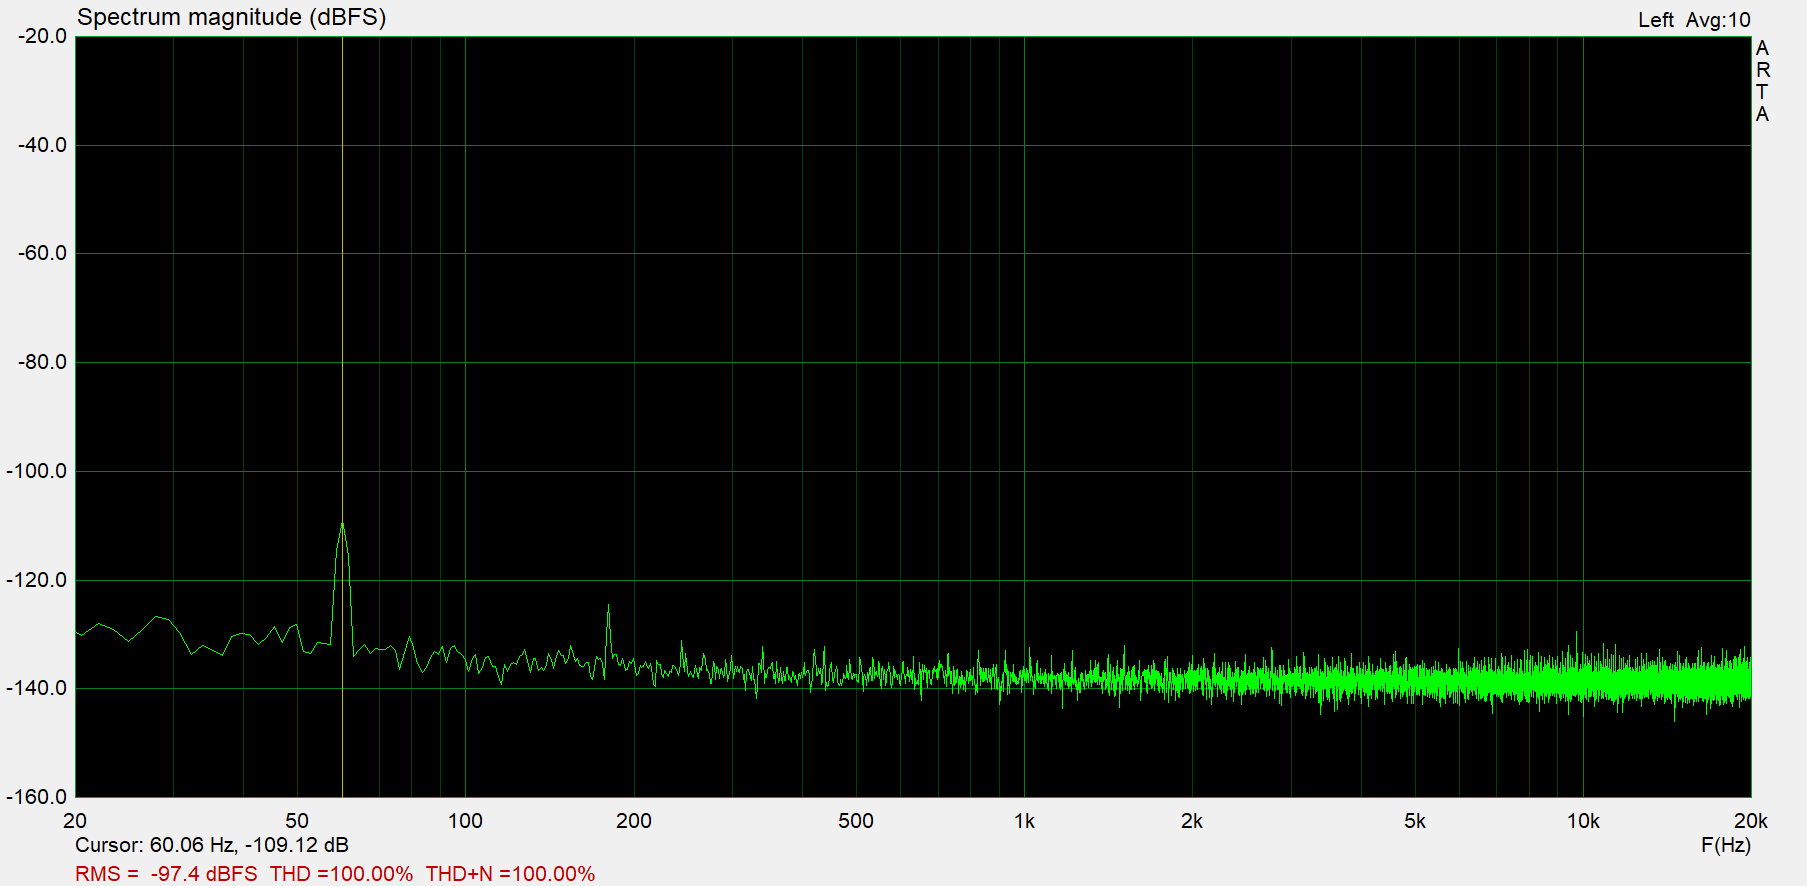Image resolution: width=1807 pixels, height=886 pixels.
Task: Click the '-140.0' y-axis label
Action: pyautogui.click(x=38, y=688)
